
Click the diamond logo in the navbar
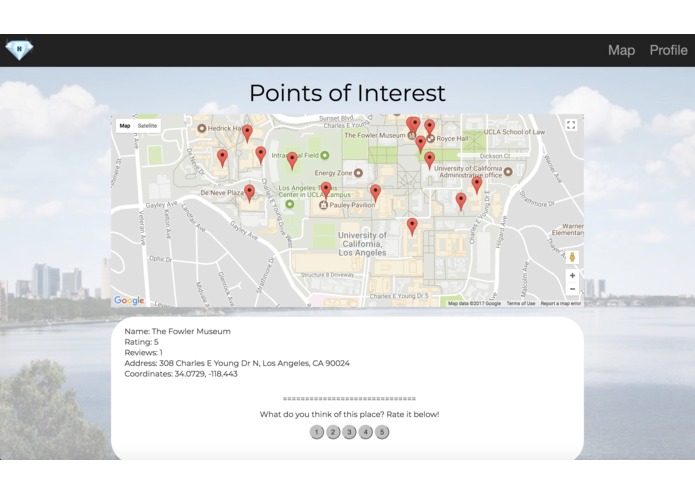click(19, 50)
